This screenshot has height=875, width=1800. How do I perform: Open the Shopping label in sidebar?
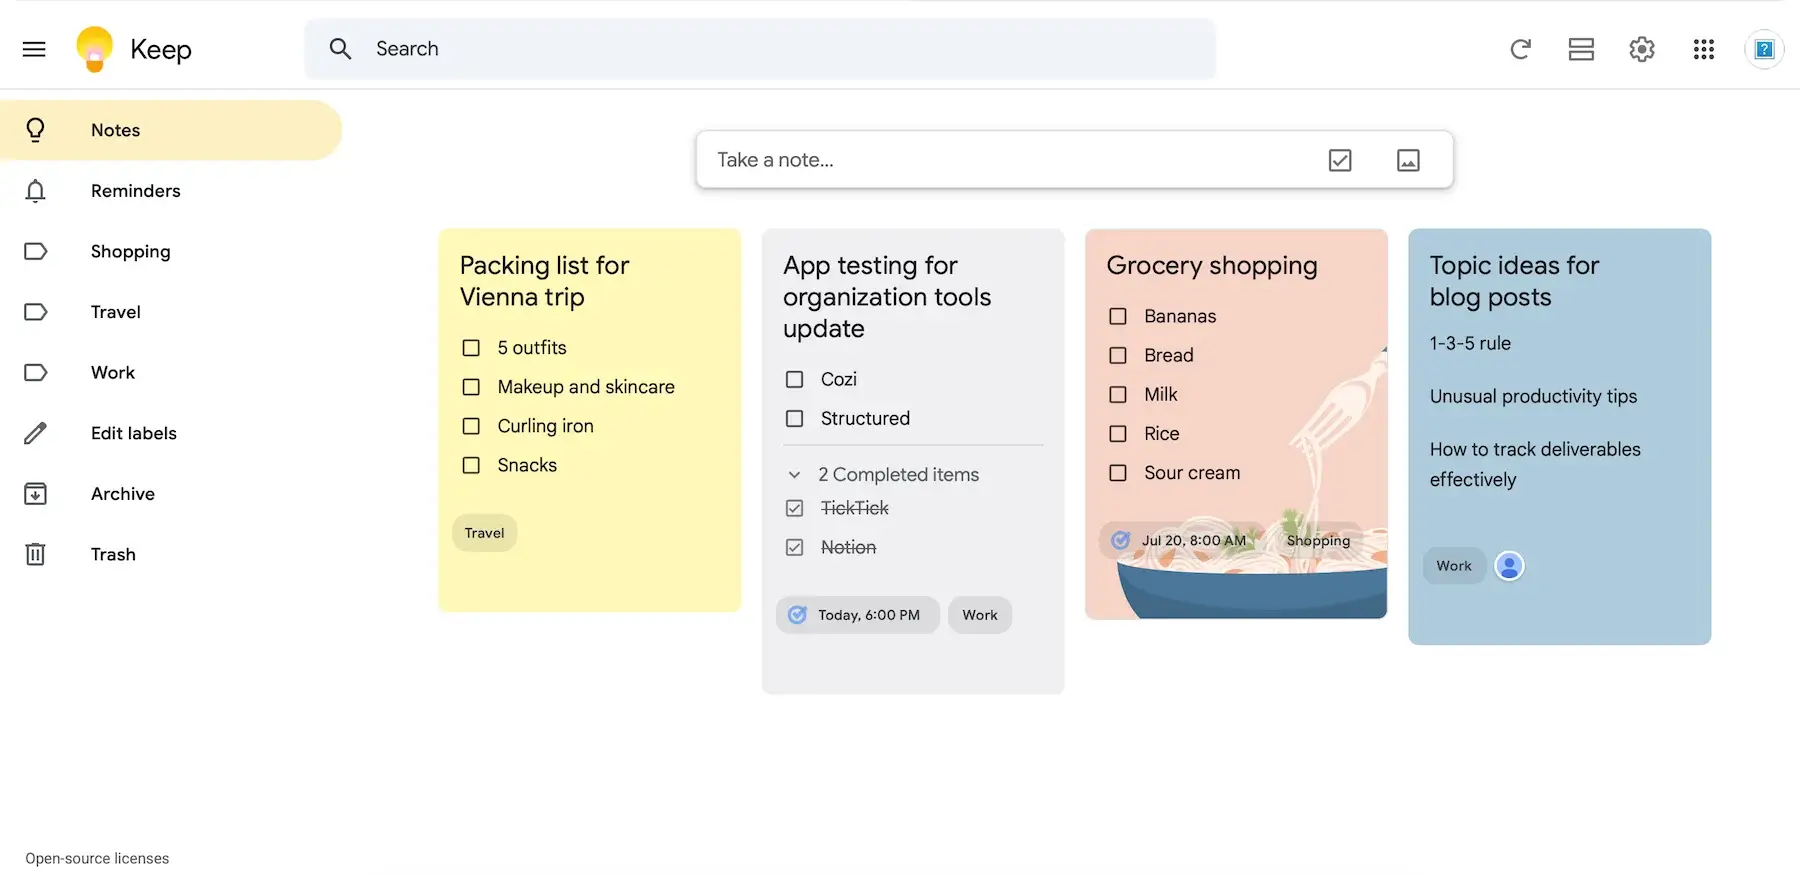(171, 251)
